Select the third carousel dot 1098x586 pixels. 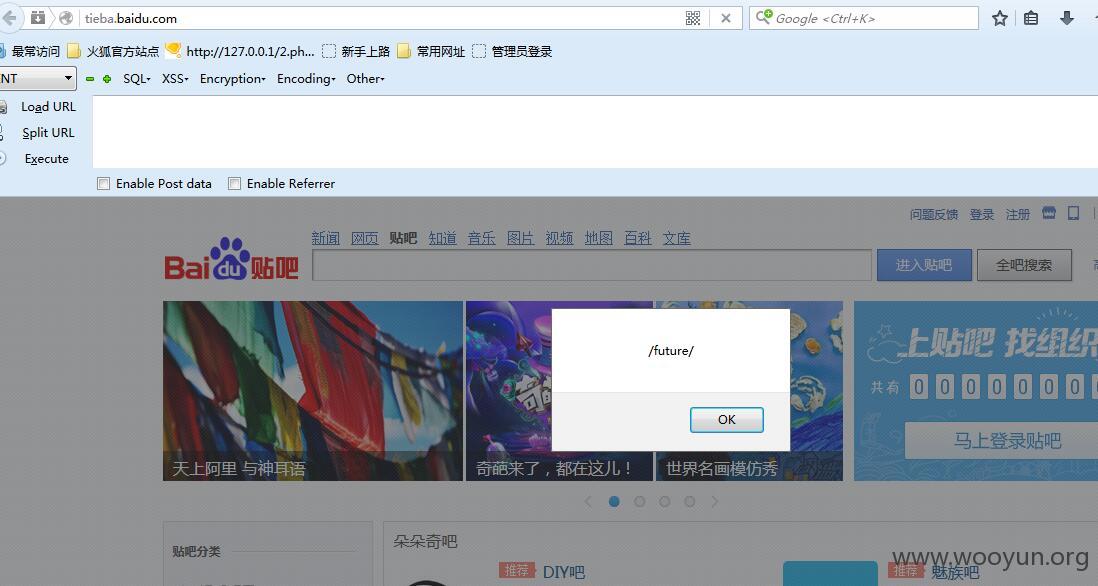tap(665, 501)
